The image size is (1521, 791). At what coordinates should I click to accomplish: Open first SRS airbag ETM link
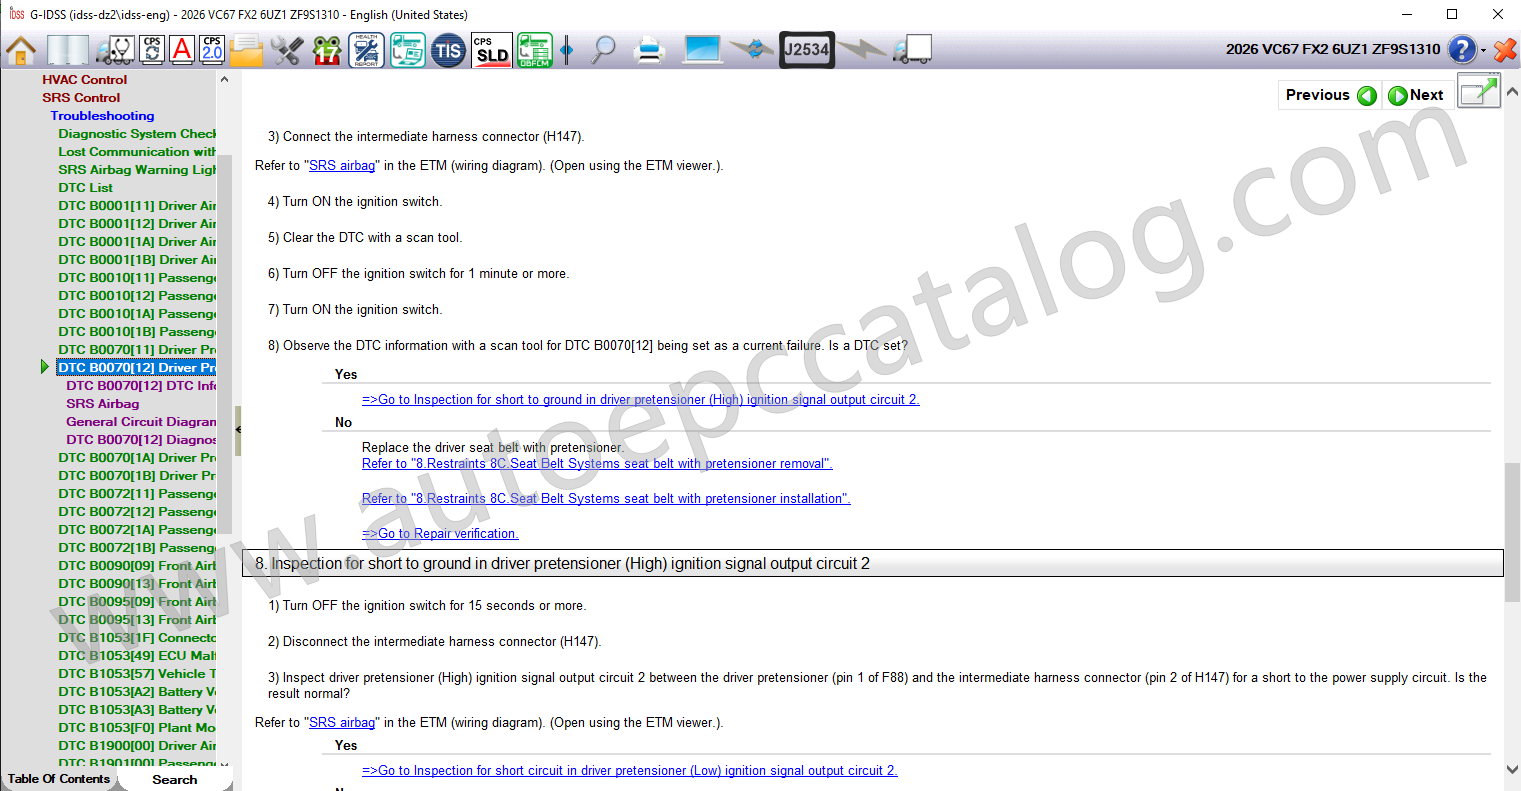click(342, 165)
